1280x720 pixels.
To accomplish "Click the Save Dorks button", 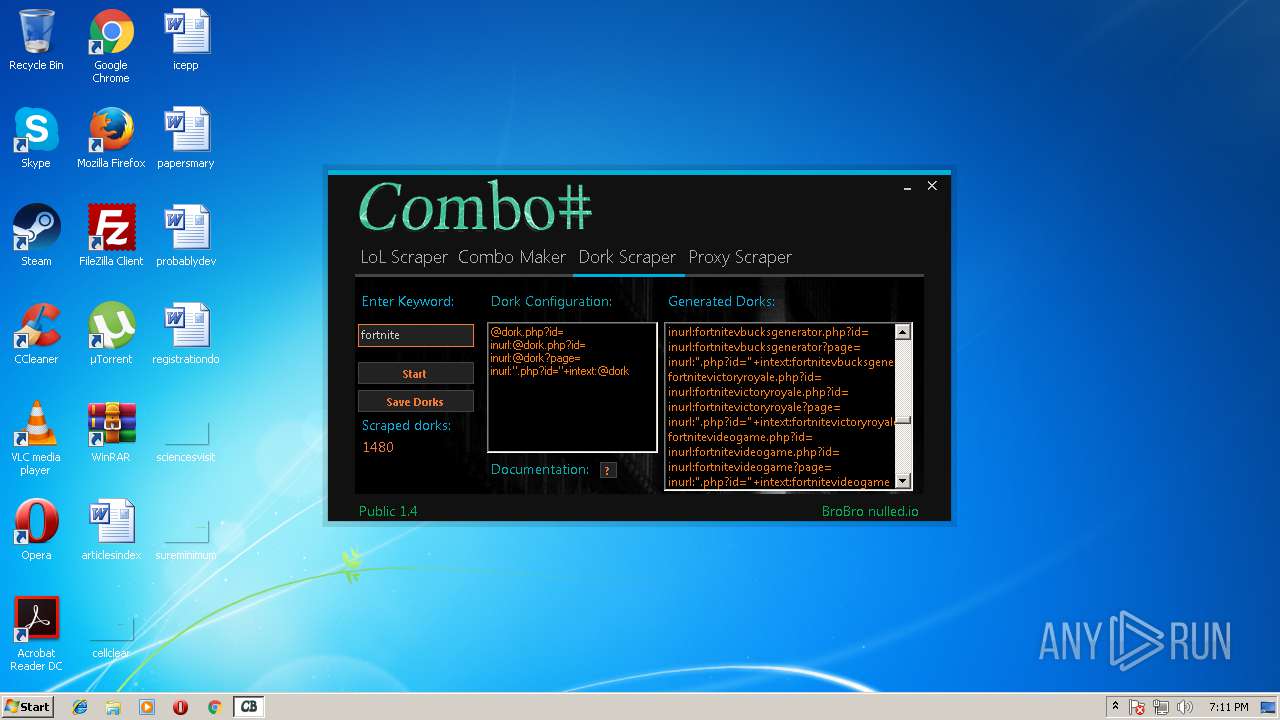I will (415, 401).
